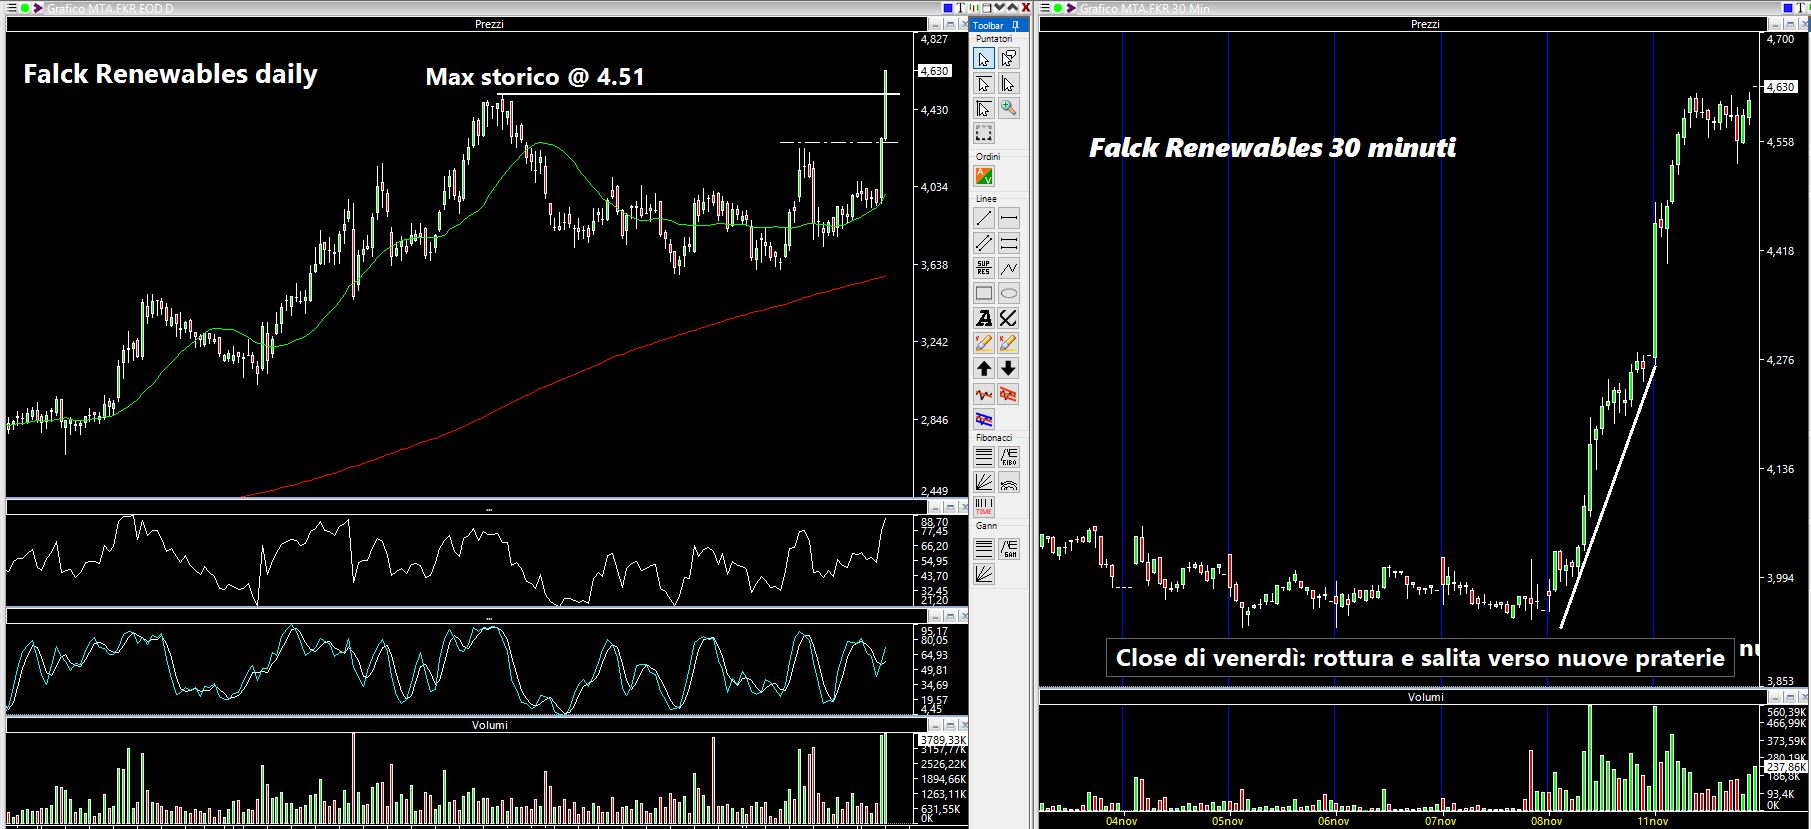Select the standard arrow pointer tool

984,59
